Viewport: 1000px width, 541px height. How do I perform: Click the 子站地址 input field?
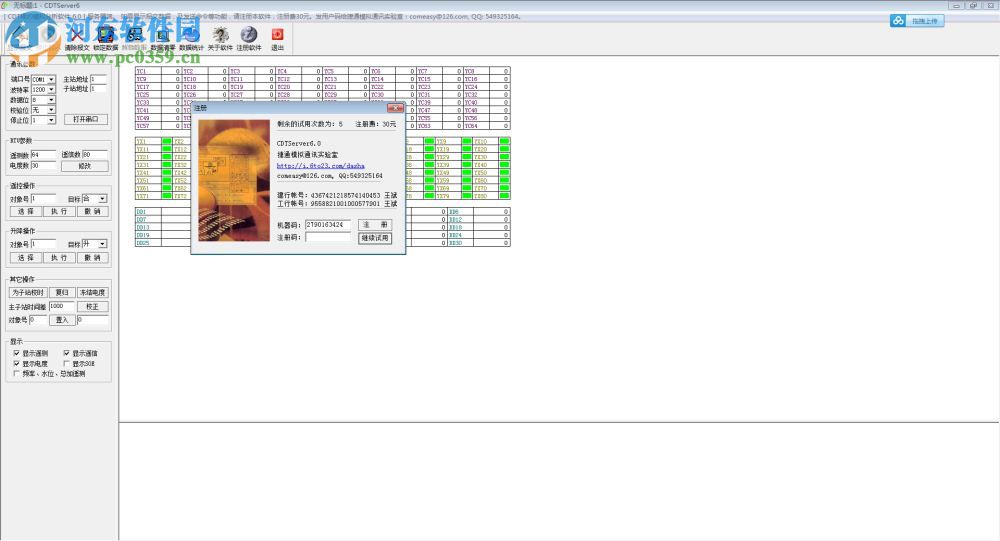98,89
